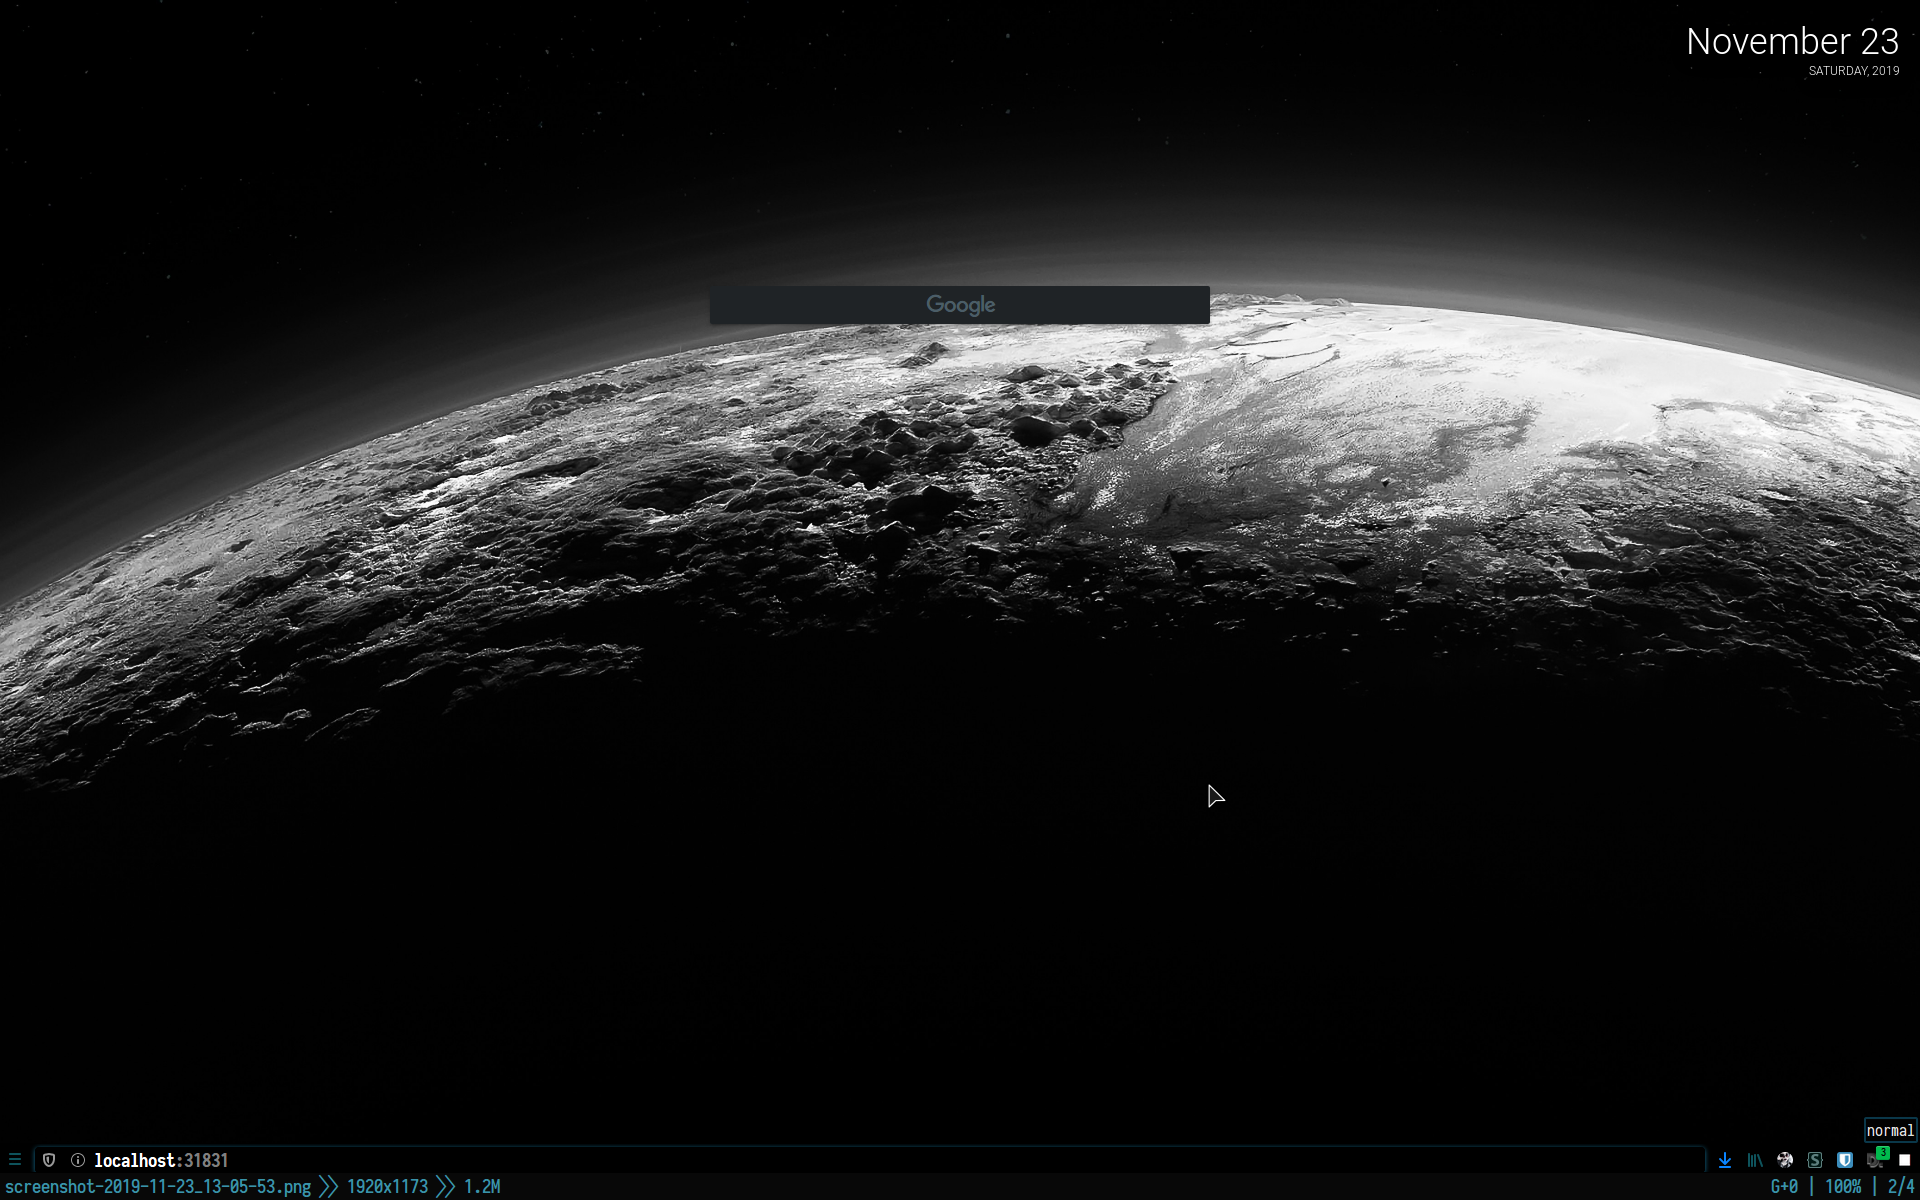Open the Bitwarden shield extension icon

[x=1845, y=1160]
